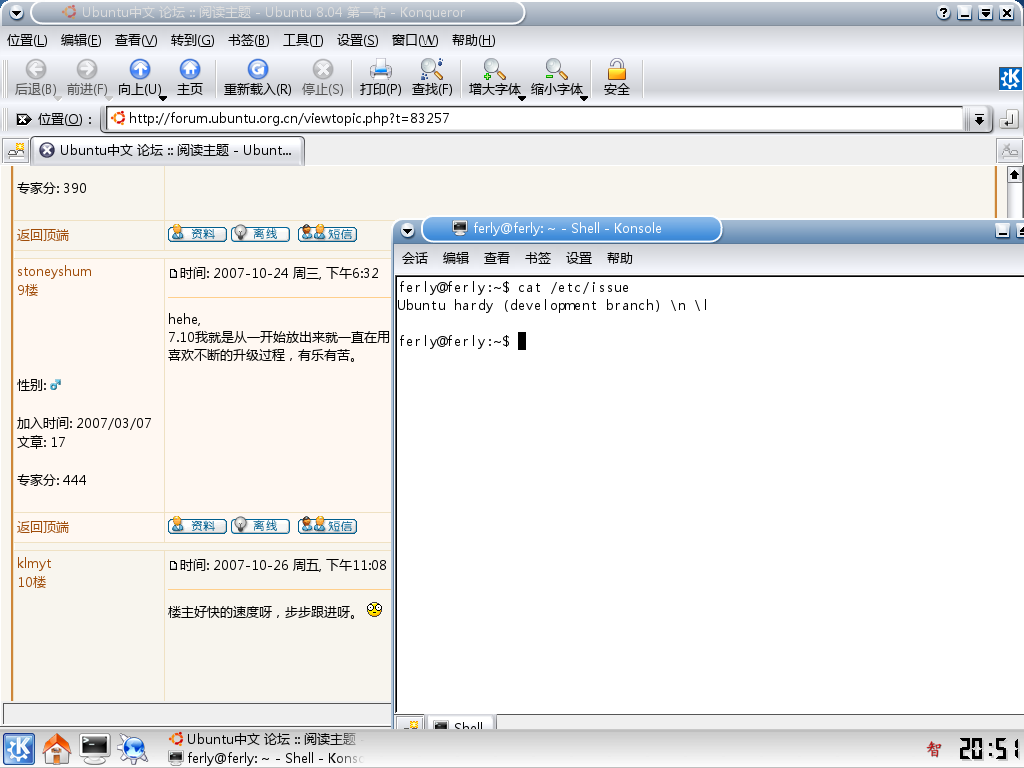Image resolution: width=1024 pixels, height=768 pixels.
Task: Click the Forward (前进) toolbar icon
Action: click(86, 69)
